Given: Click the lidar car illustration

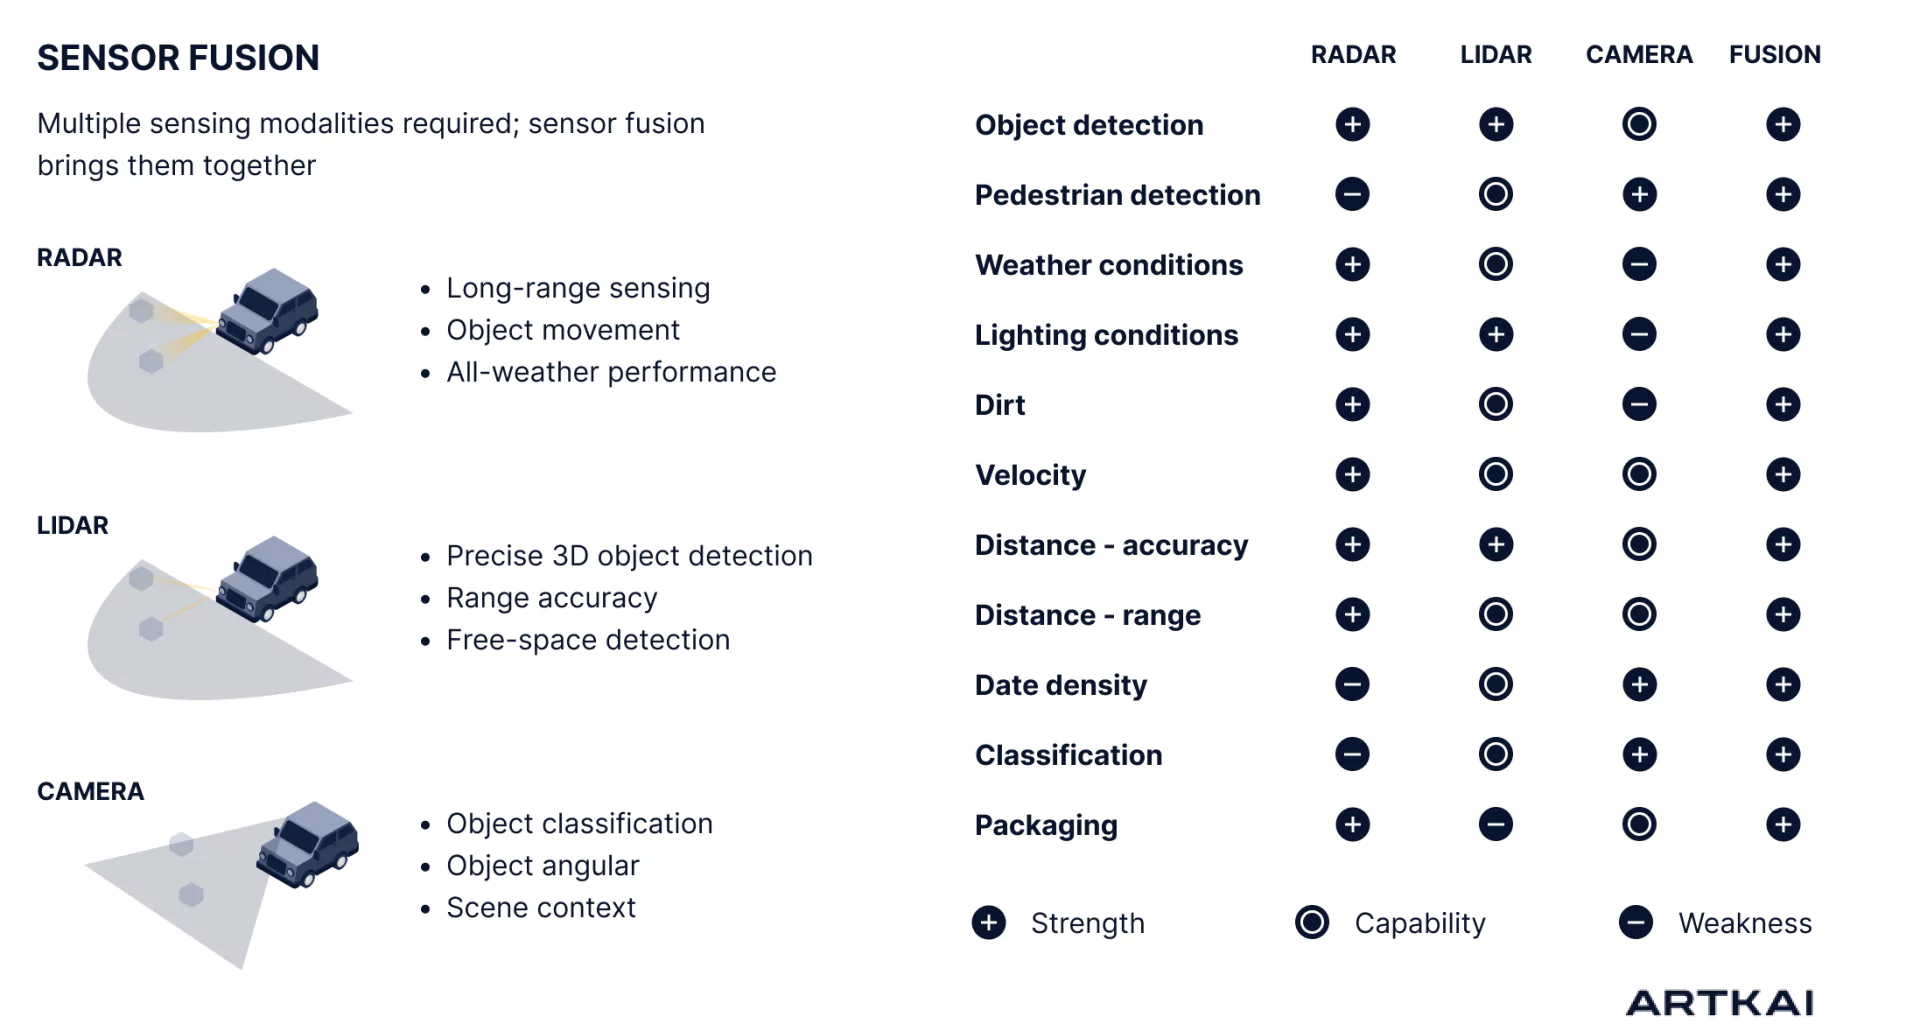Looking at the screenshot, I should pos(267,579).
